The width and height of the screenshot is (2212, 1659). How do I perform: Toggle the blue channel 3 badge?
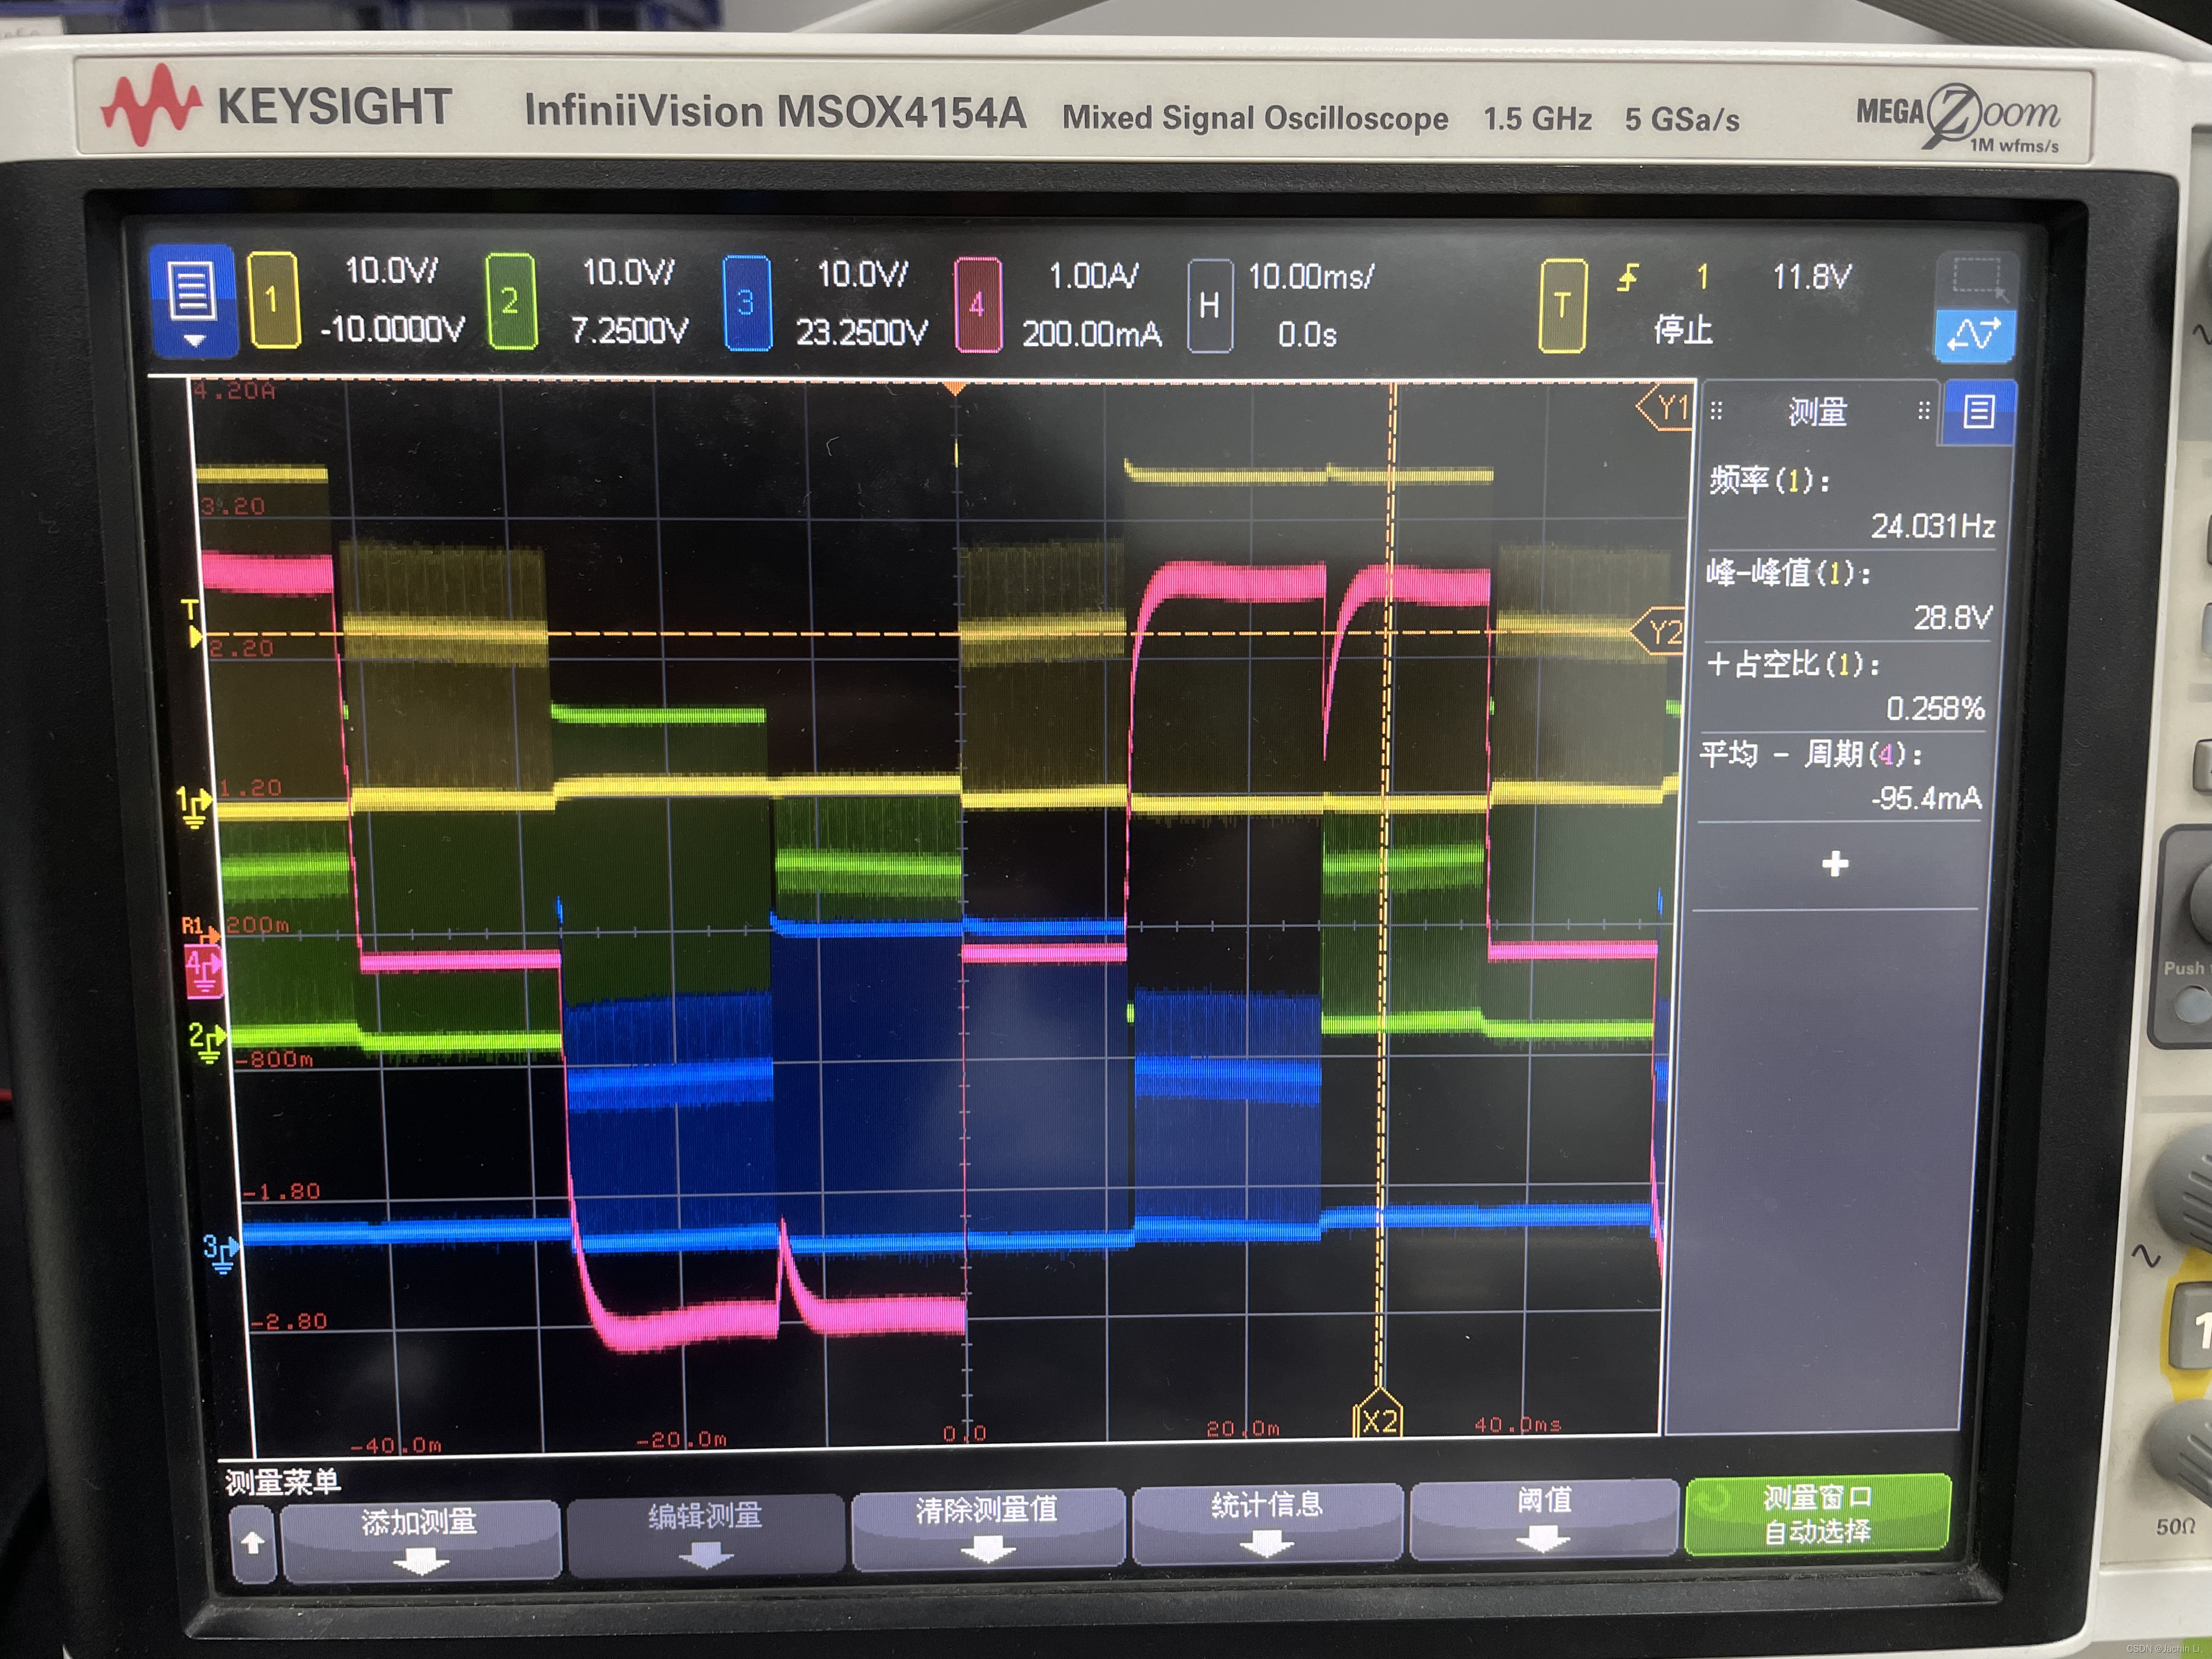click(746, 303)
